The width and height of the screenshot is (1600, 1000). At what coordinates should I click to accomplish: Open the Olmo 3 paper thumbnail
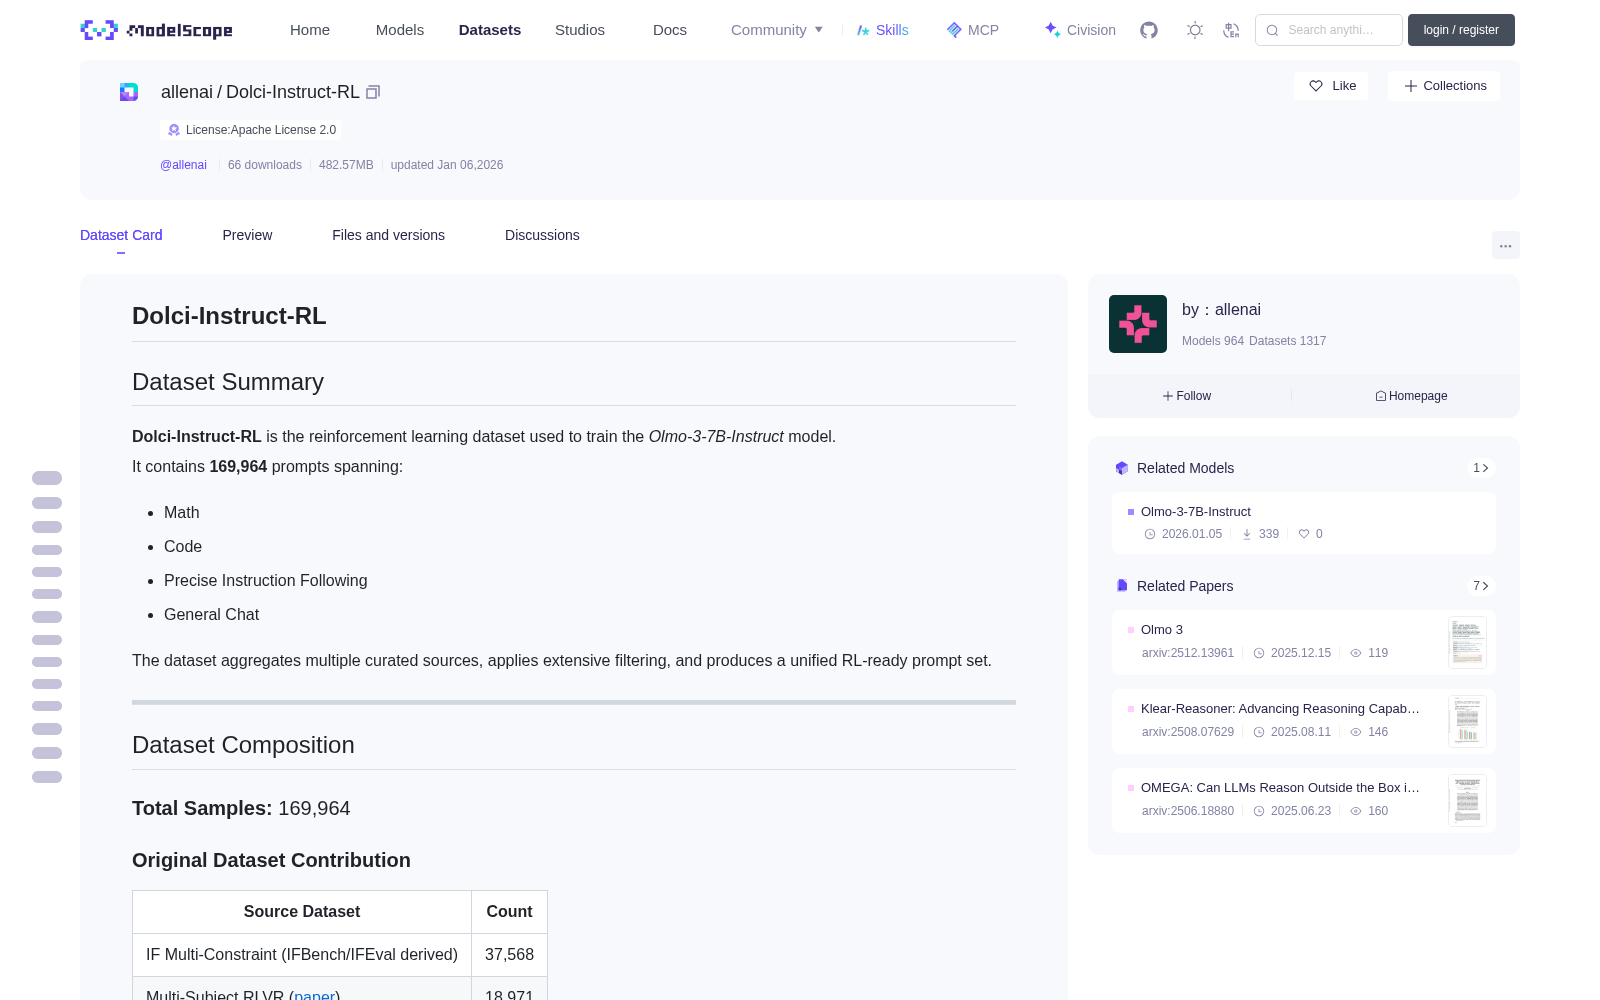[1467, 642]
